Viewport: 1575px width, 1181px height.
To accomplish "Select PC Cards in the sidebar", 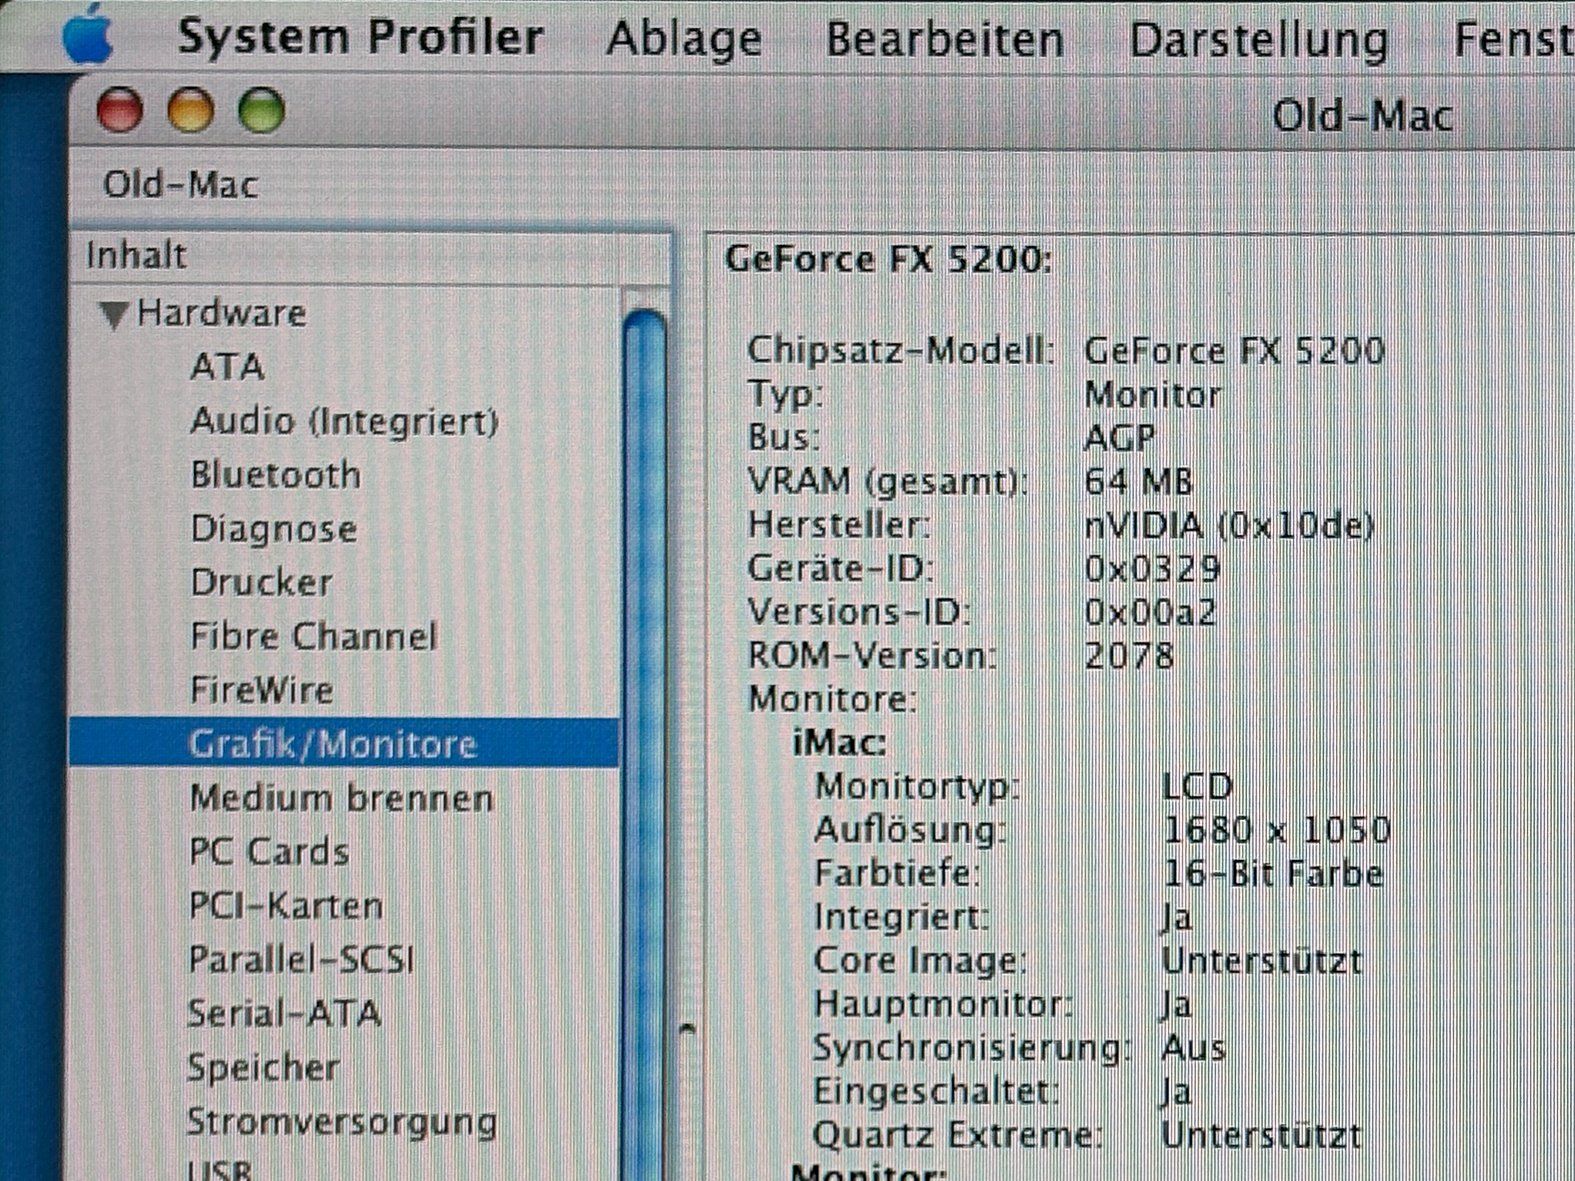I will pyautogui.click(x=268, y=852).
